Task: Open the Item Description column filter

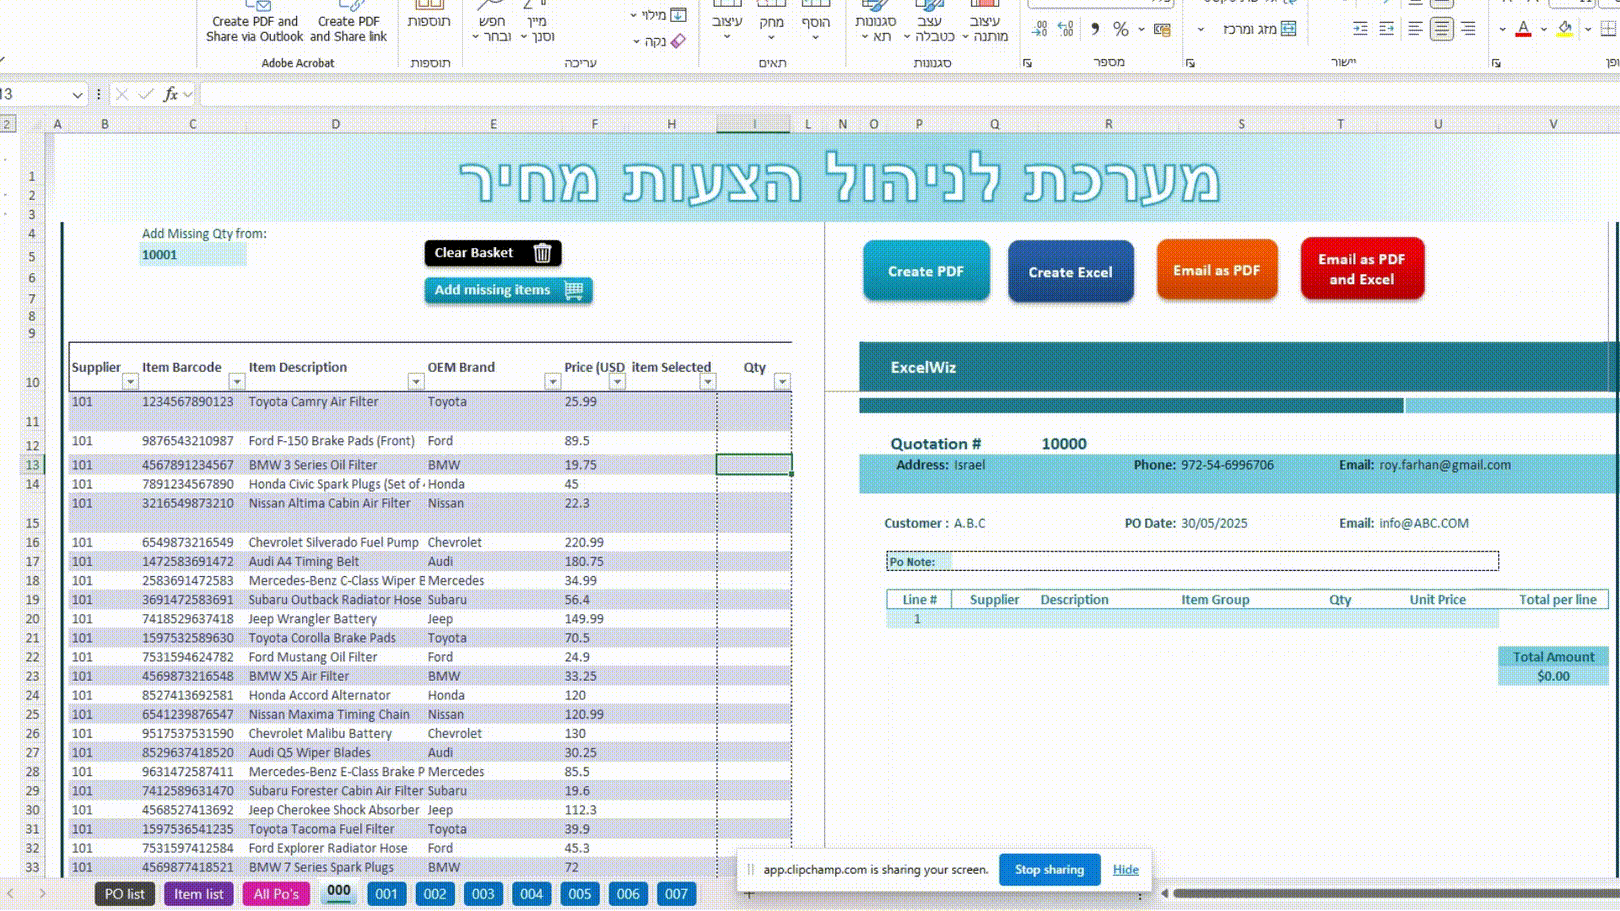Action: tap(416, 382)
